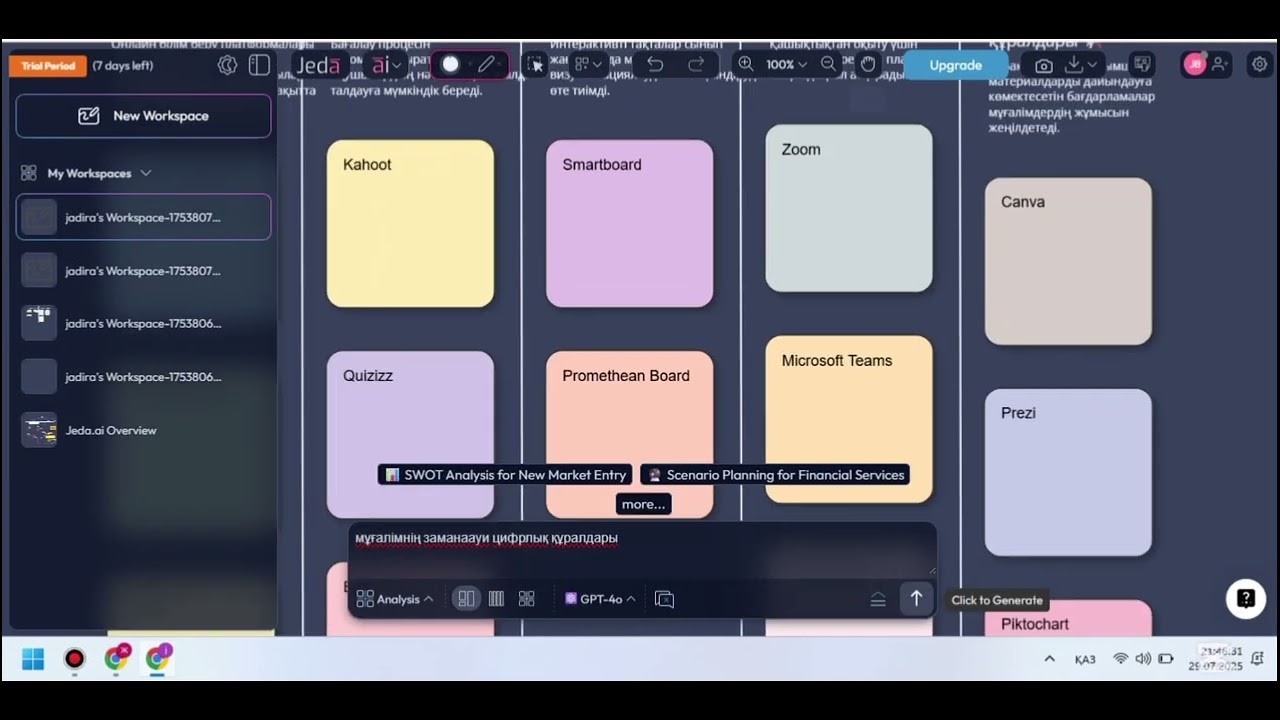Open the settings gear
Screen dimensions: 1280x720
coord(1260,65)
